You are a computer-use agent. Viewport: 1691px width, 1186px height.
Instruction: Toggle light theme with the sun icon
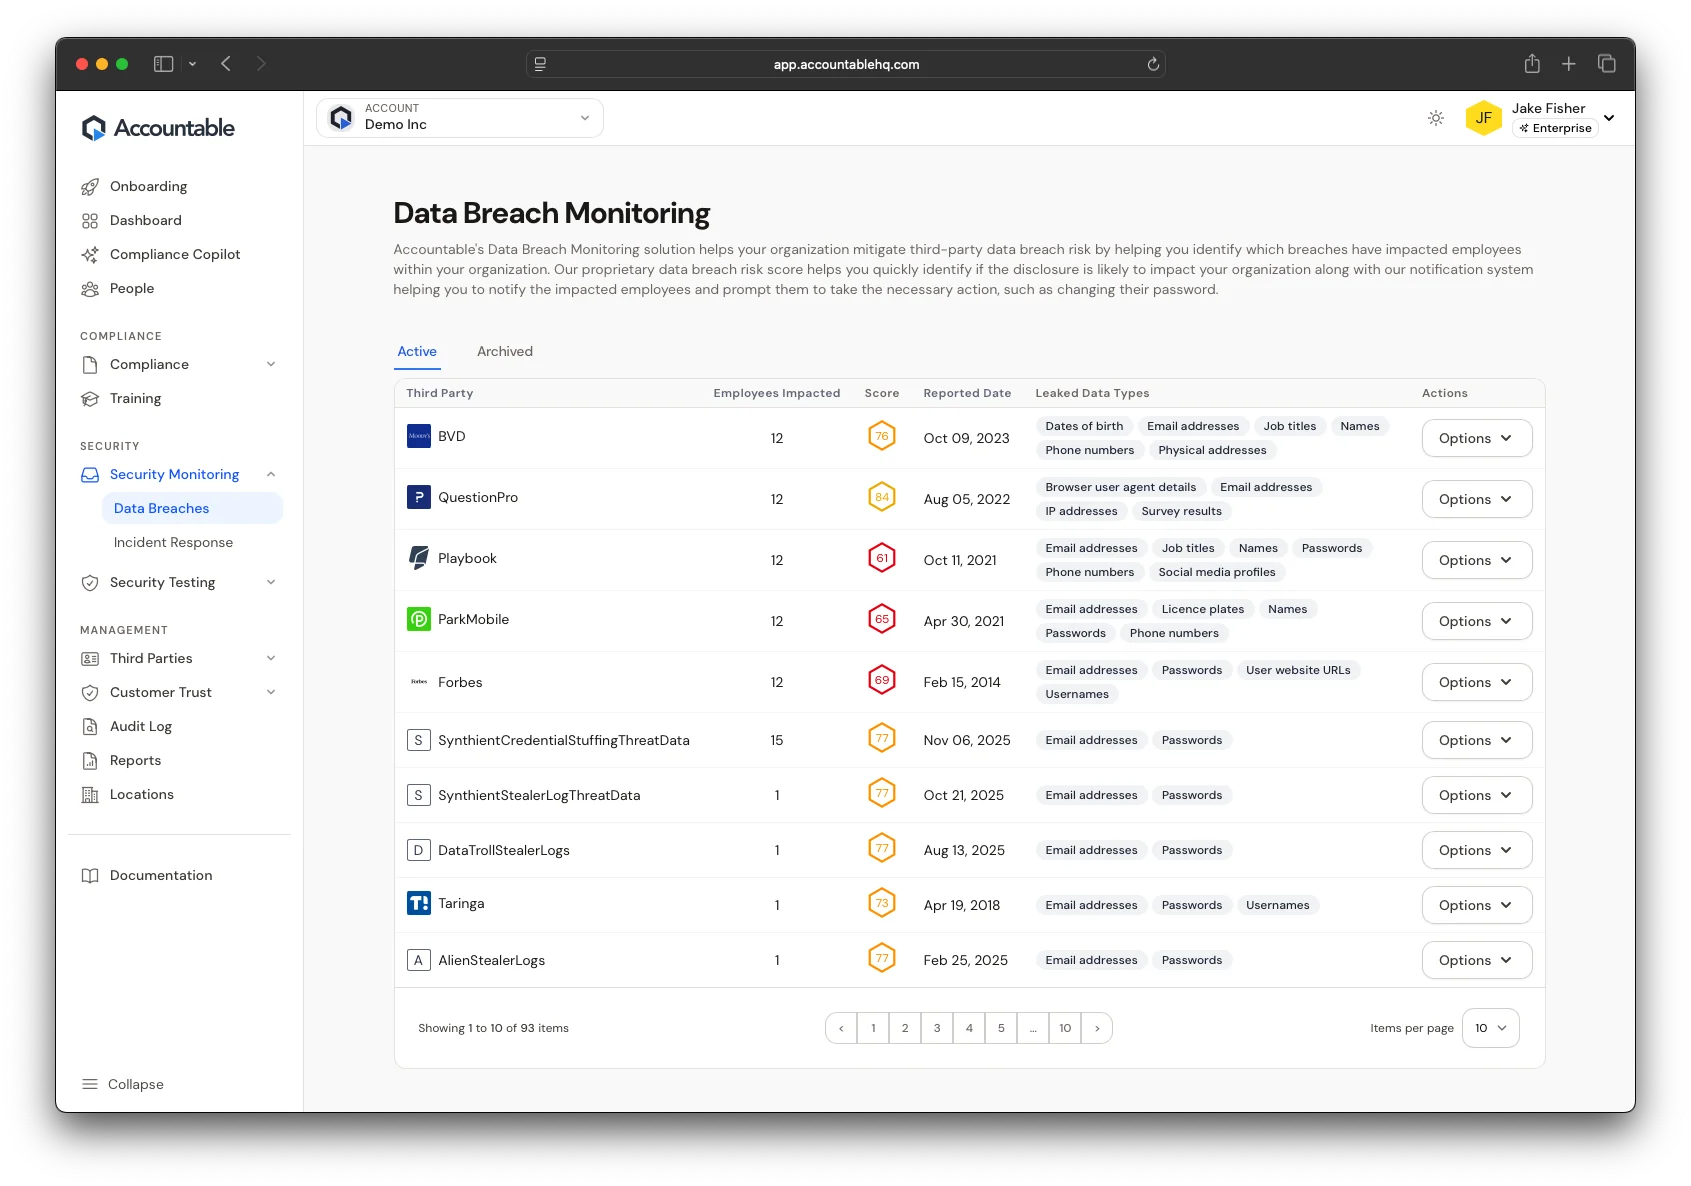click(1436, 118)
